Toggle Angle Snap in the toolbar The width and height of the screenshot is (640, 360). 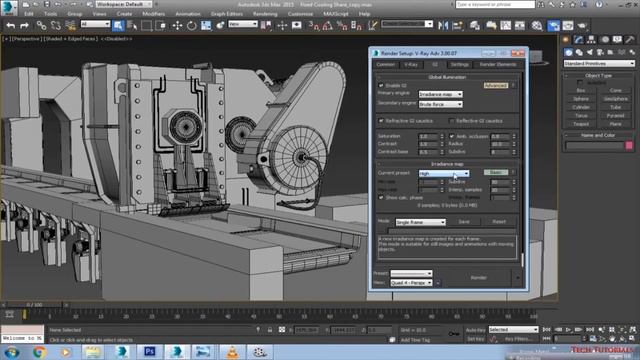point(327,25)
